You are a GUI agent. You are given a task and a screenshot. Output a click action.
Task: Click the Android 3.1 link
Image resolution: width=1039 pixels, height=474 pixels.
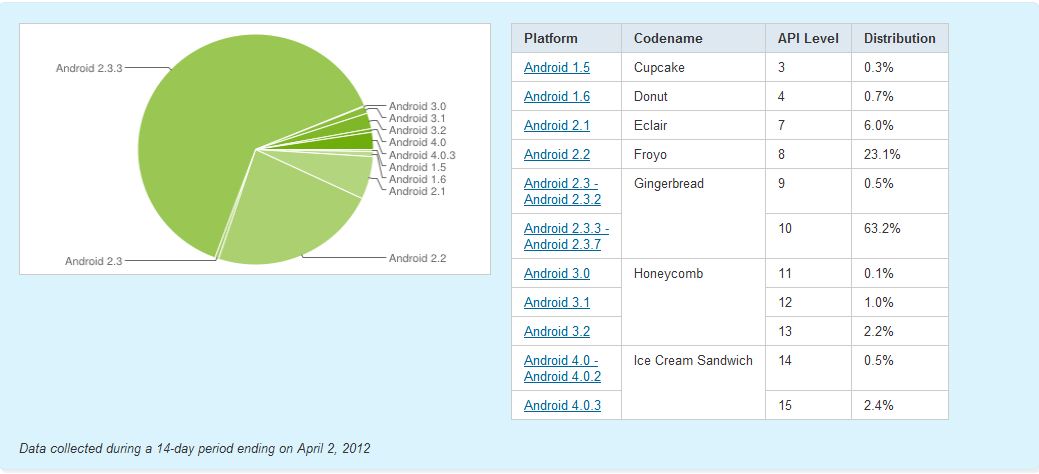[x=557, y=303]
